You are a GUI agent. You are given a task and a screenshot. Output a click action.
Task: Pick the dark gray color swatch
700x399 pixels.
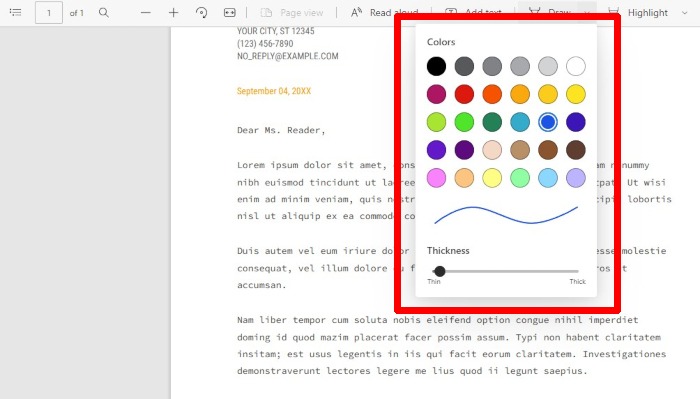[x=464, y=66]
